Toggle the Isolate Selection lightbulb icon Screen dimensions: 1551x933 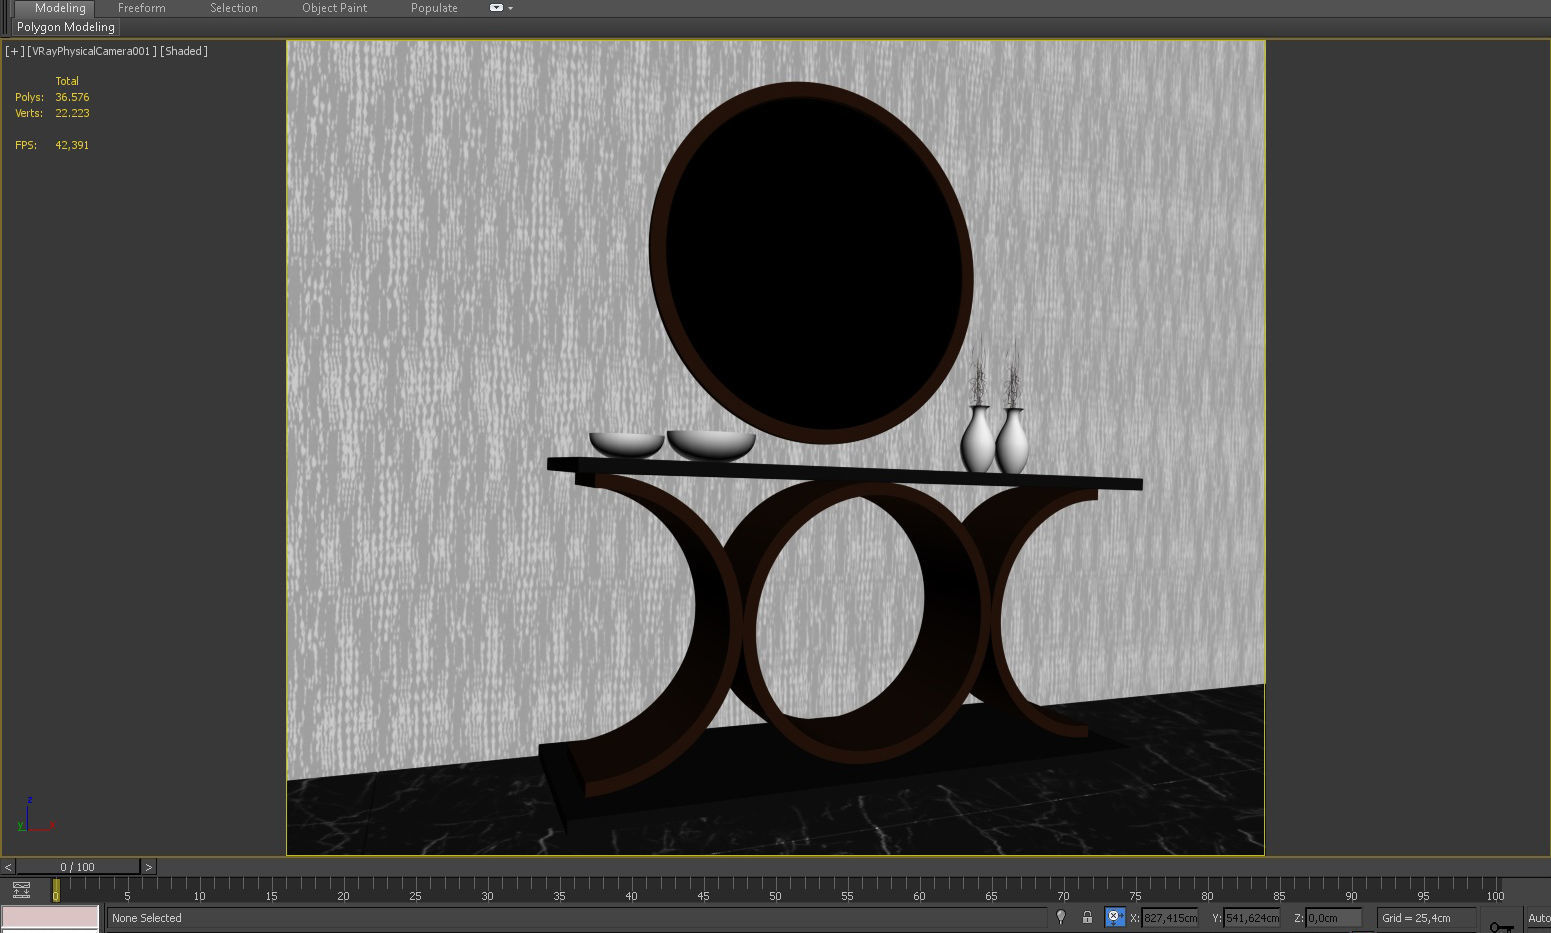tap(1061, 917)
